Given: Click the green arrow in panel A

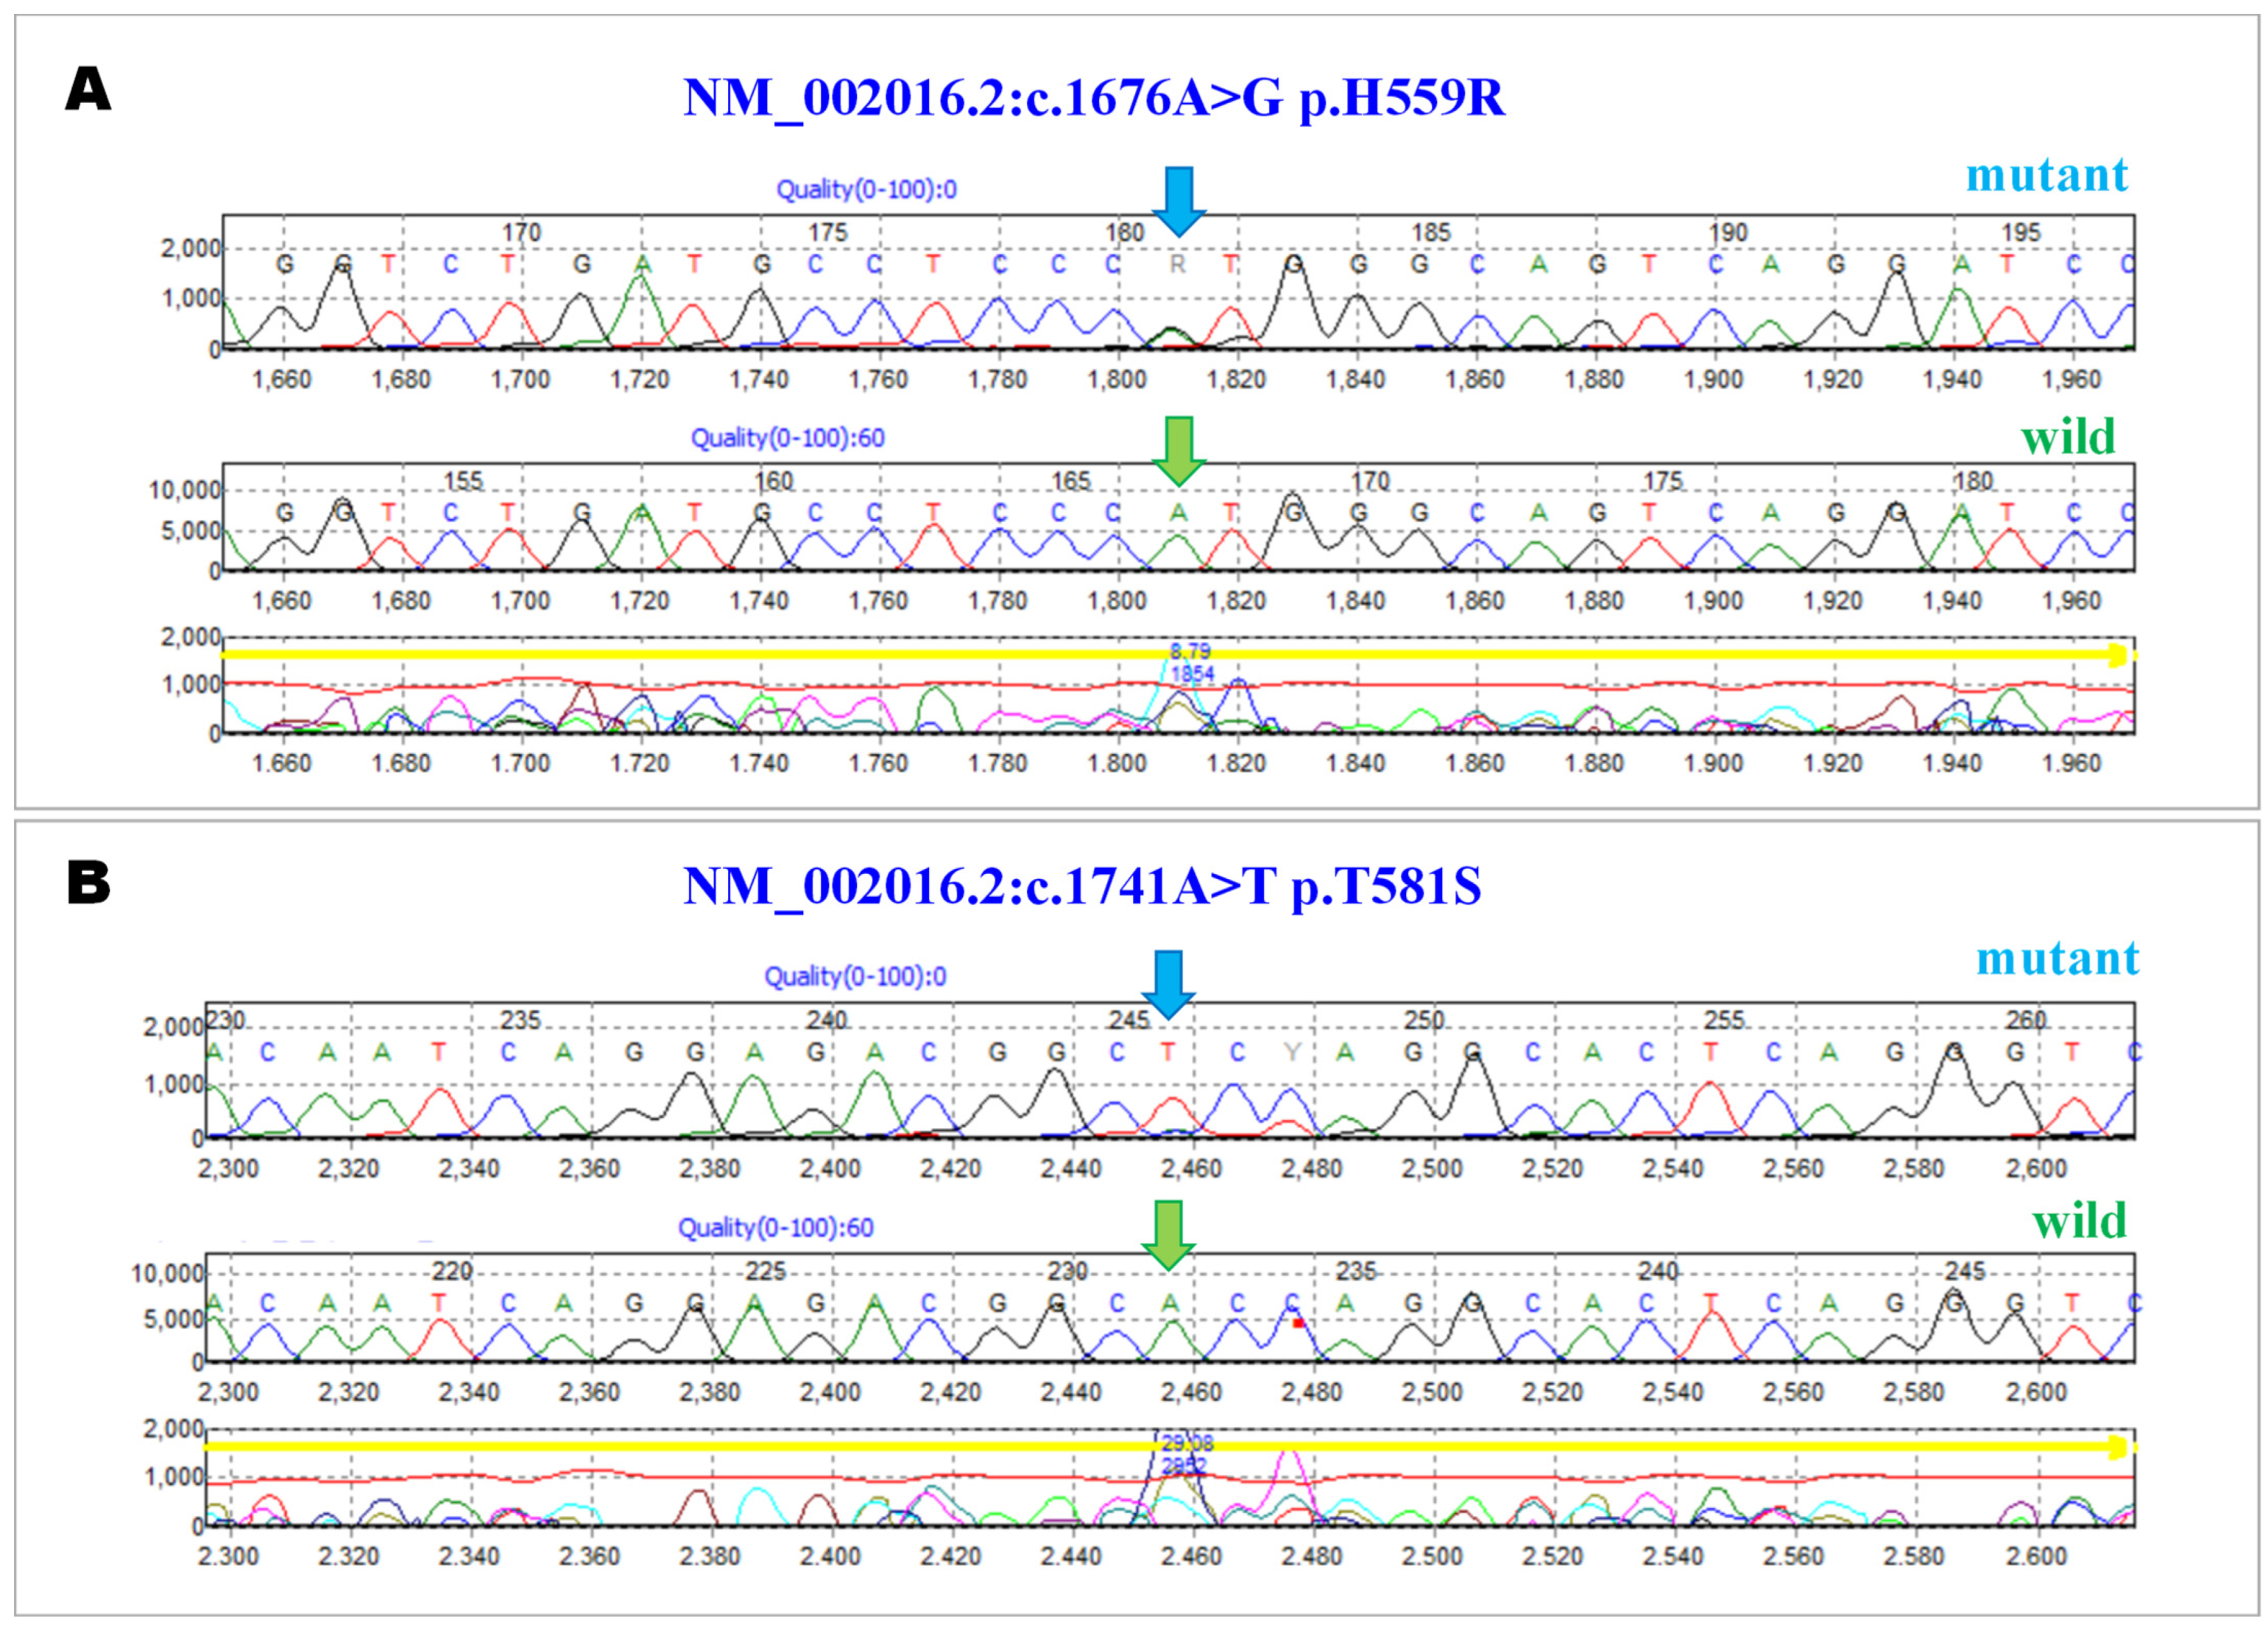Looking at the screenshot, I should click(x=1179, y=450).
